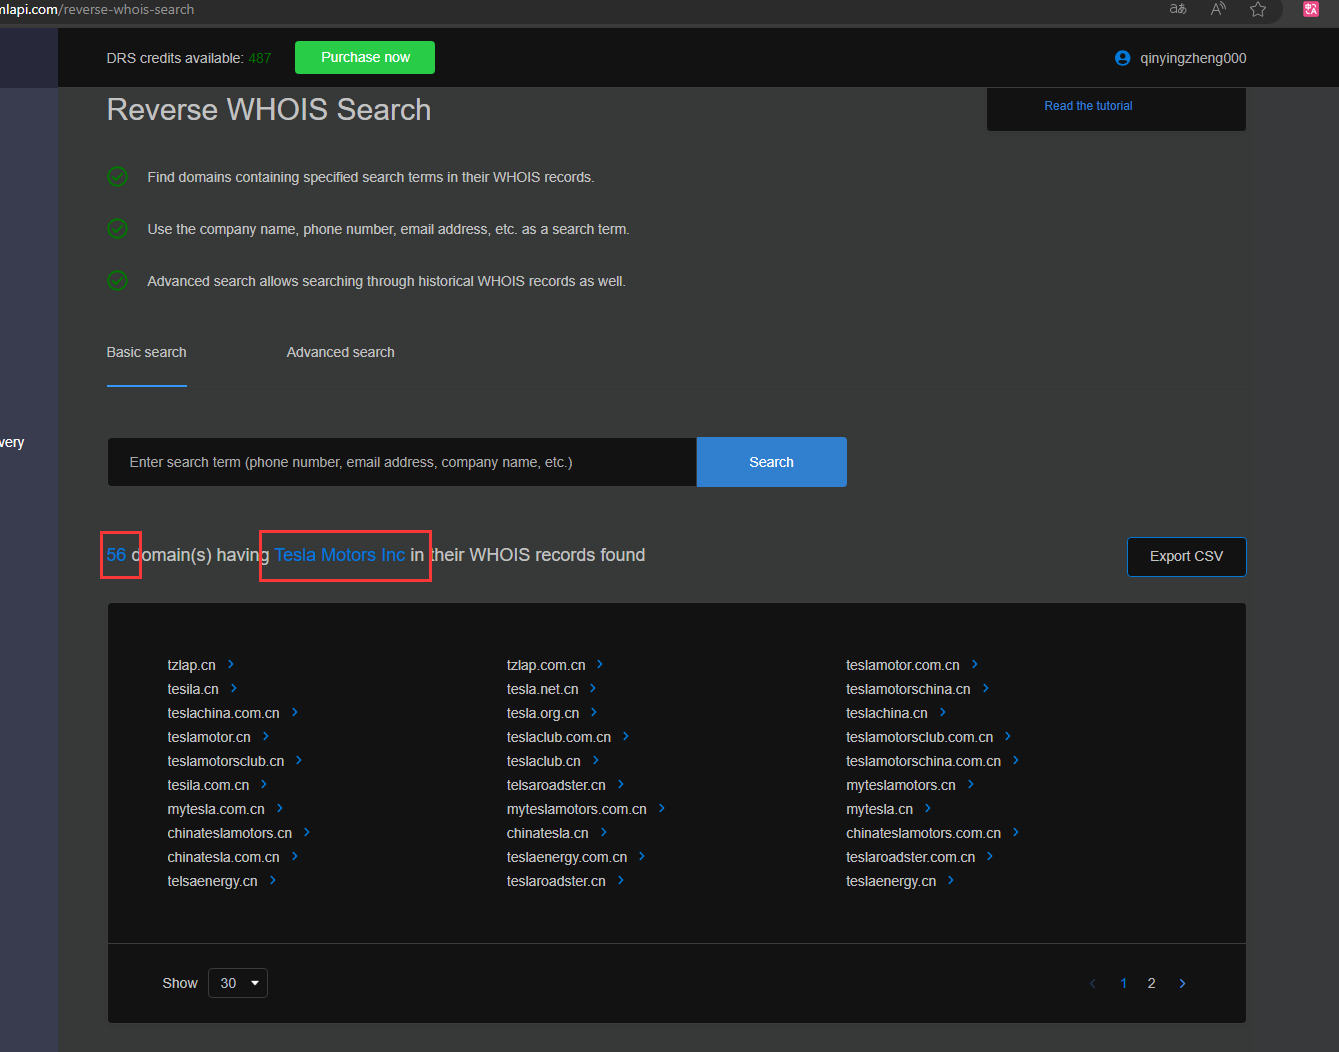
Task: Open domain myteslamotors.cn
Action: [x=900, y=785]
